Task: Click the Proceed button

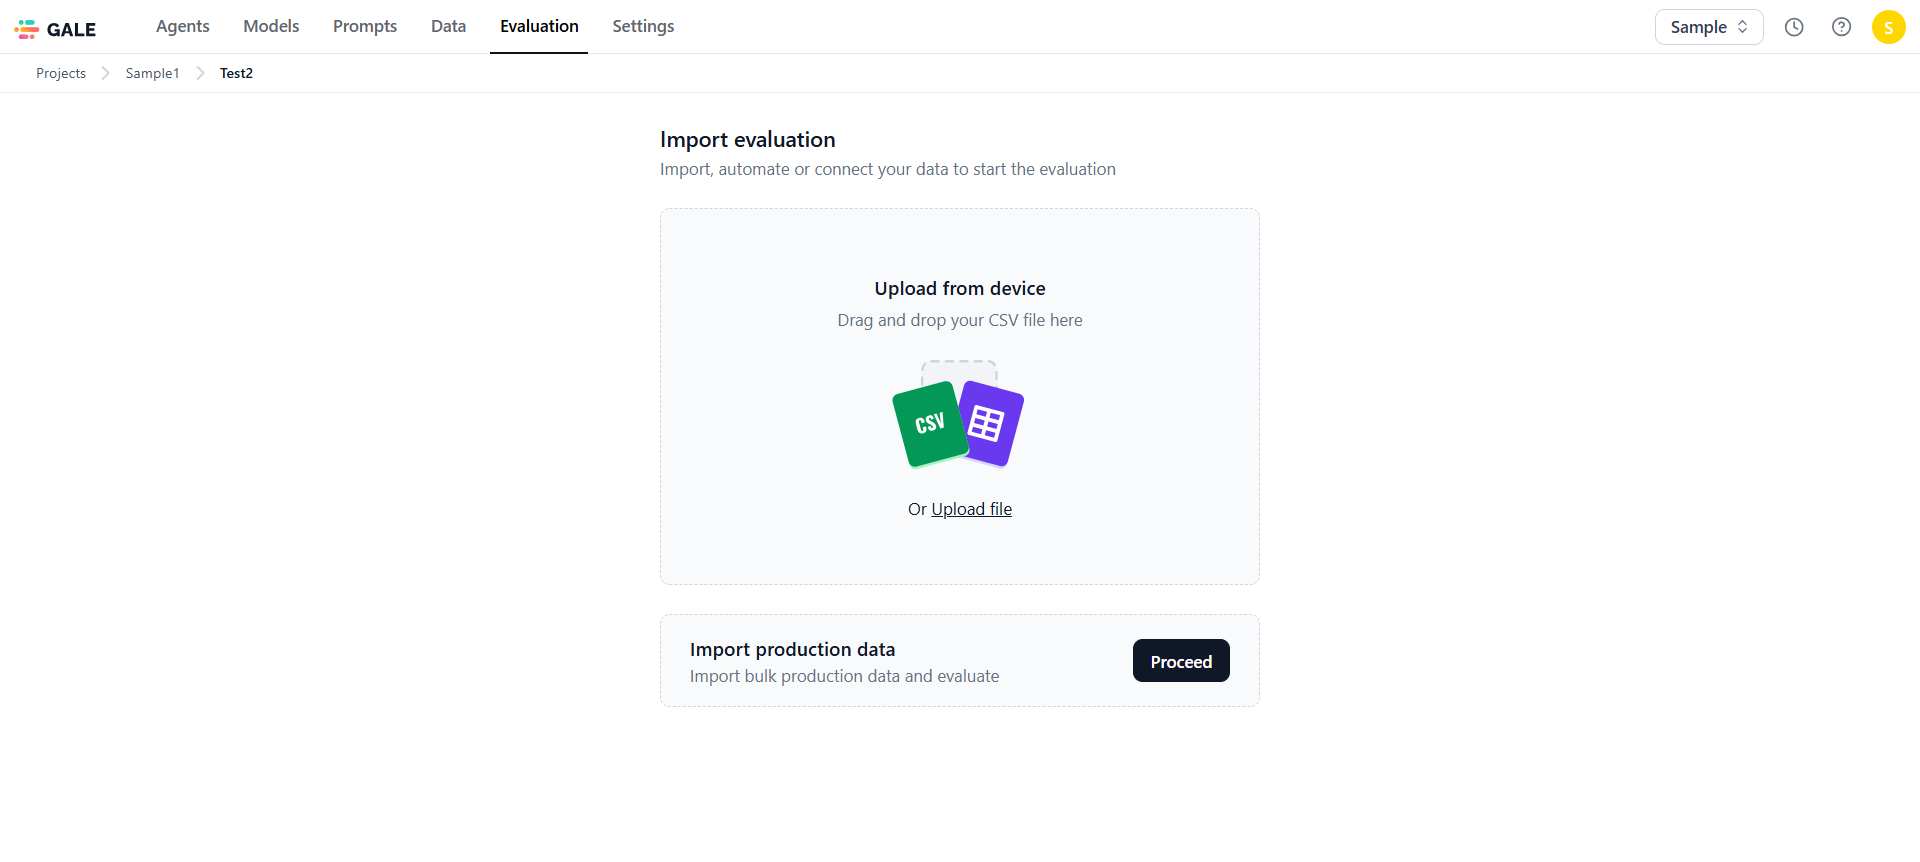Action: (x=1181, y=661)
